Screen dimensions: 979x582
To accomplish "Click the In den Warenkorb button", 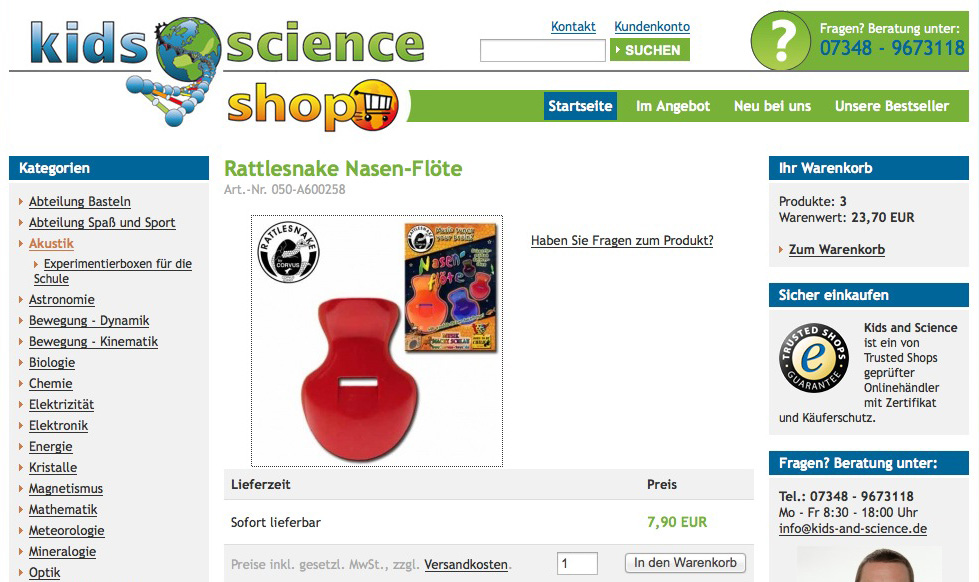I will pyautogui.click(x=685, y=563).
